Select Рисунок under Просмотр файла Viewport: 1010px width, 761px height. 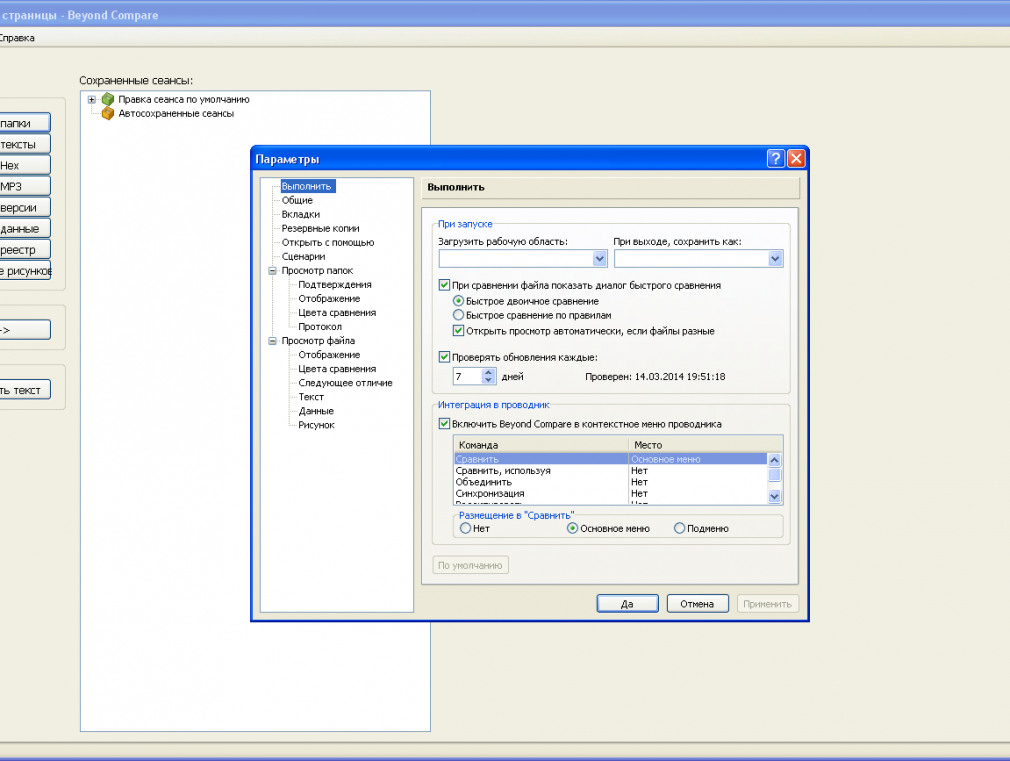click(x=316, y=425)
